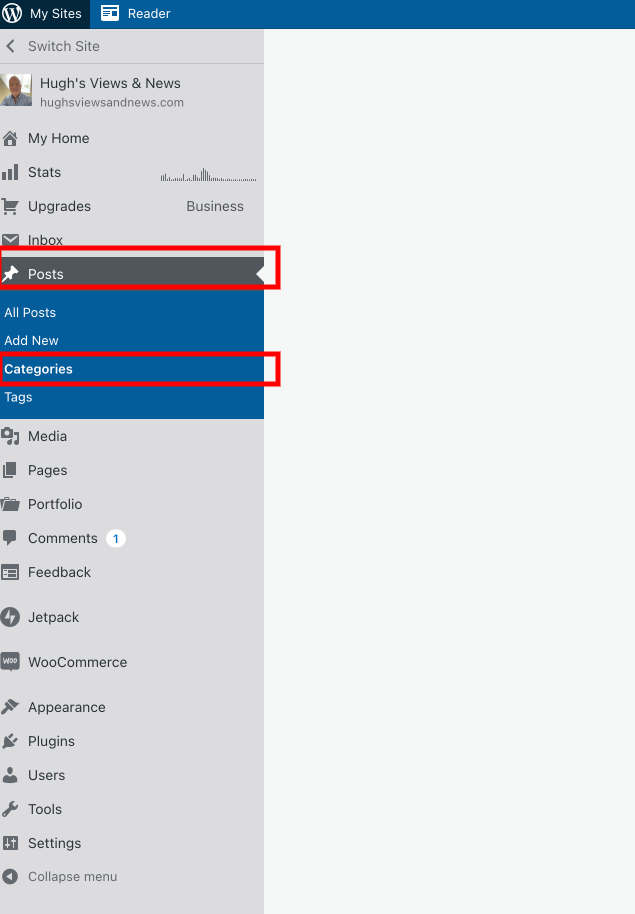Click the My Home house icon

coord(11,139)
